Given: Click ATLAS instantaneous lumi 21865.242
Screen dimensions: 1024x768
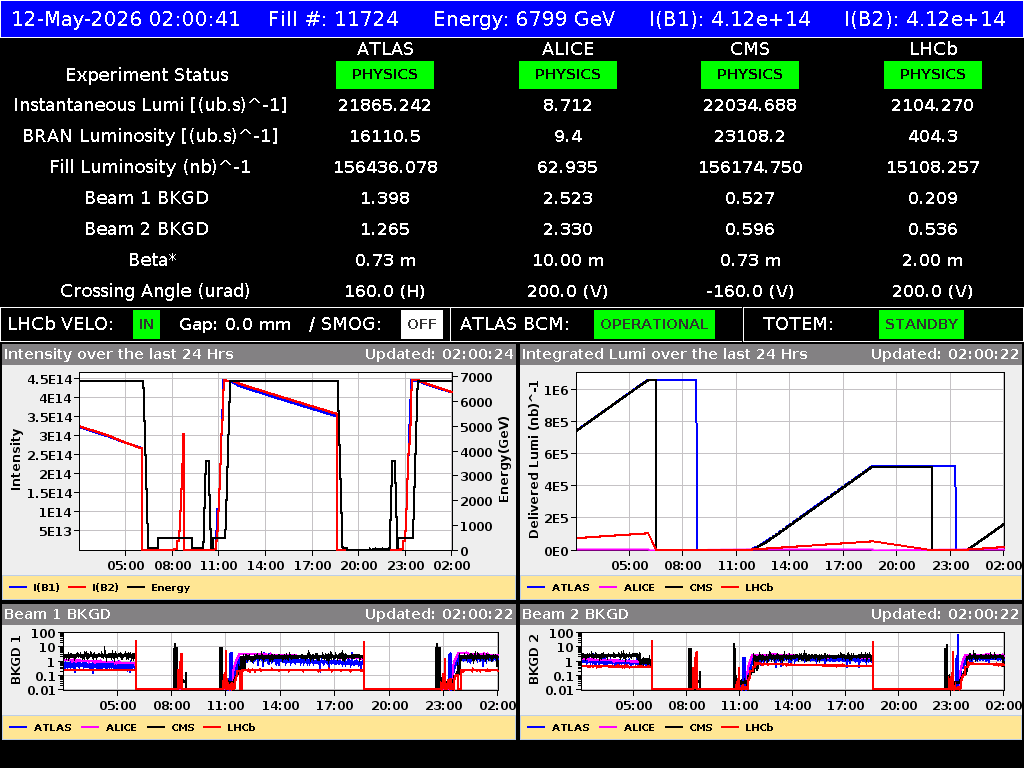Looking at the screenshot, I should [385, 105].
